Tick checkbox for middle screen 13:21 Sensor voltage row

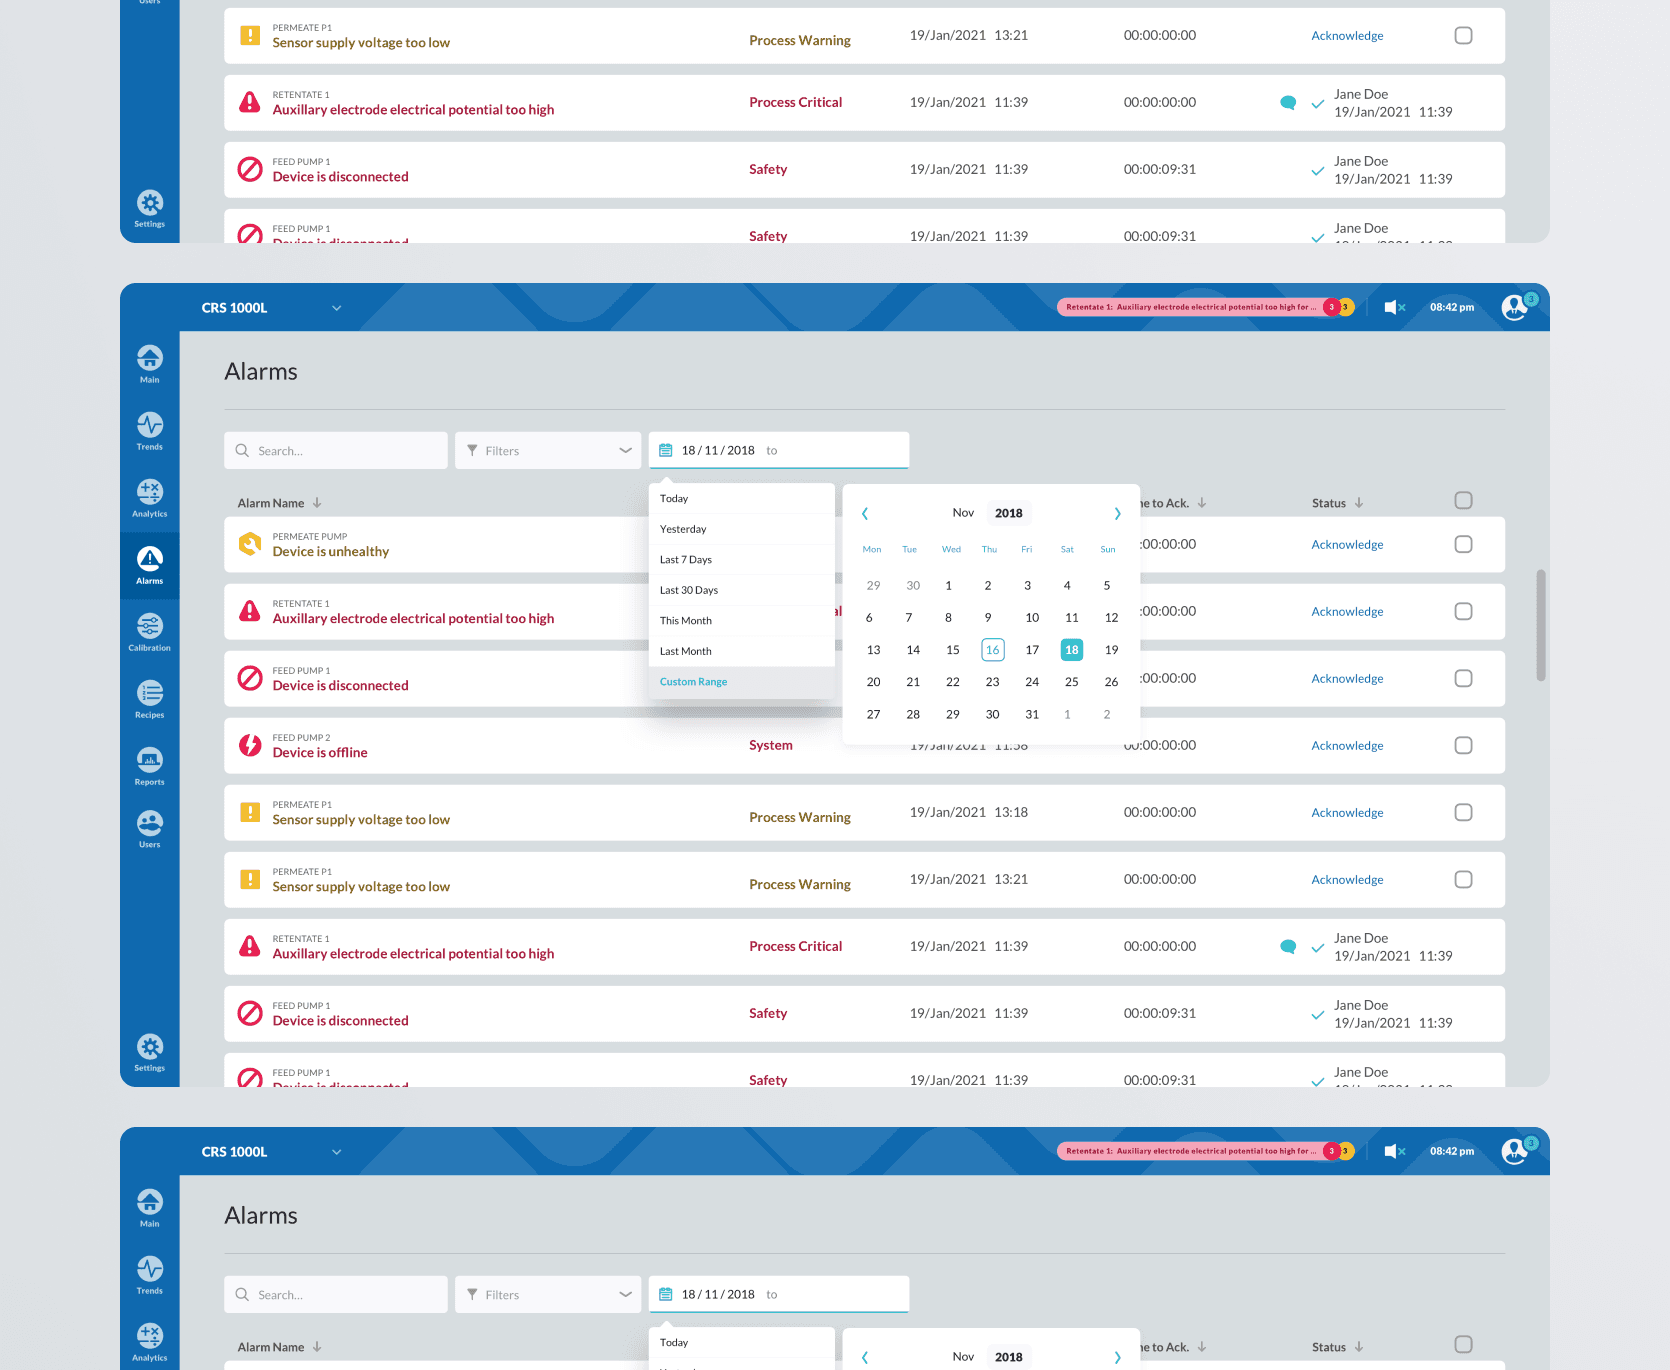click(x=1463, y=879)
